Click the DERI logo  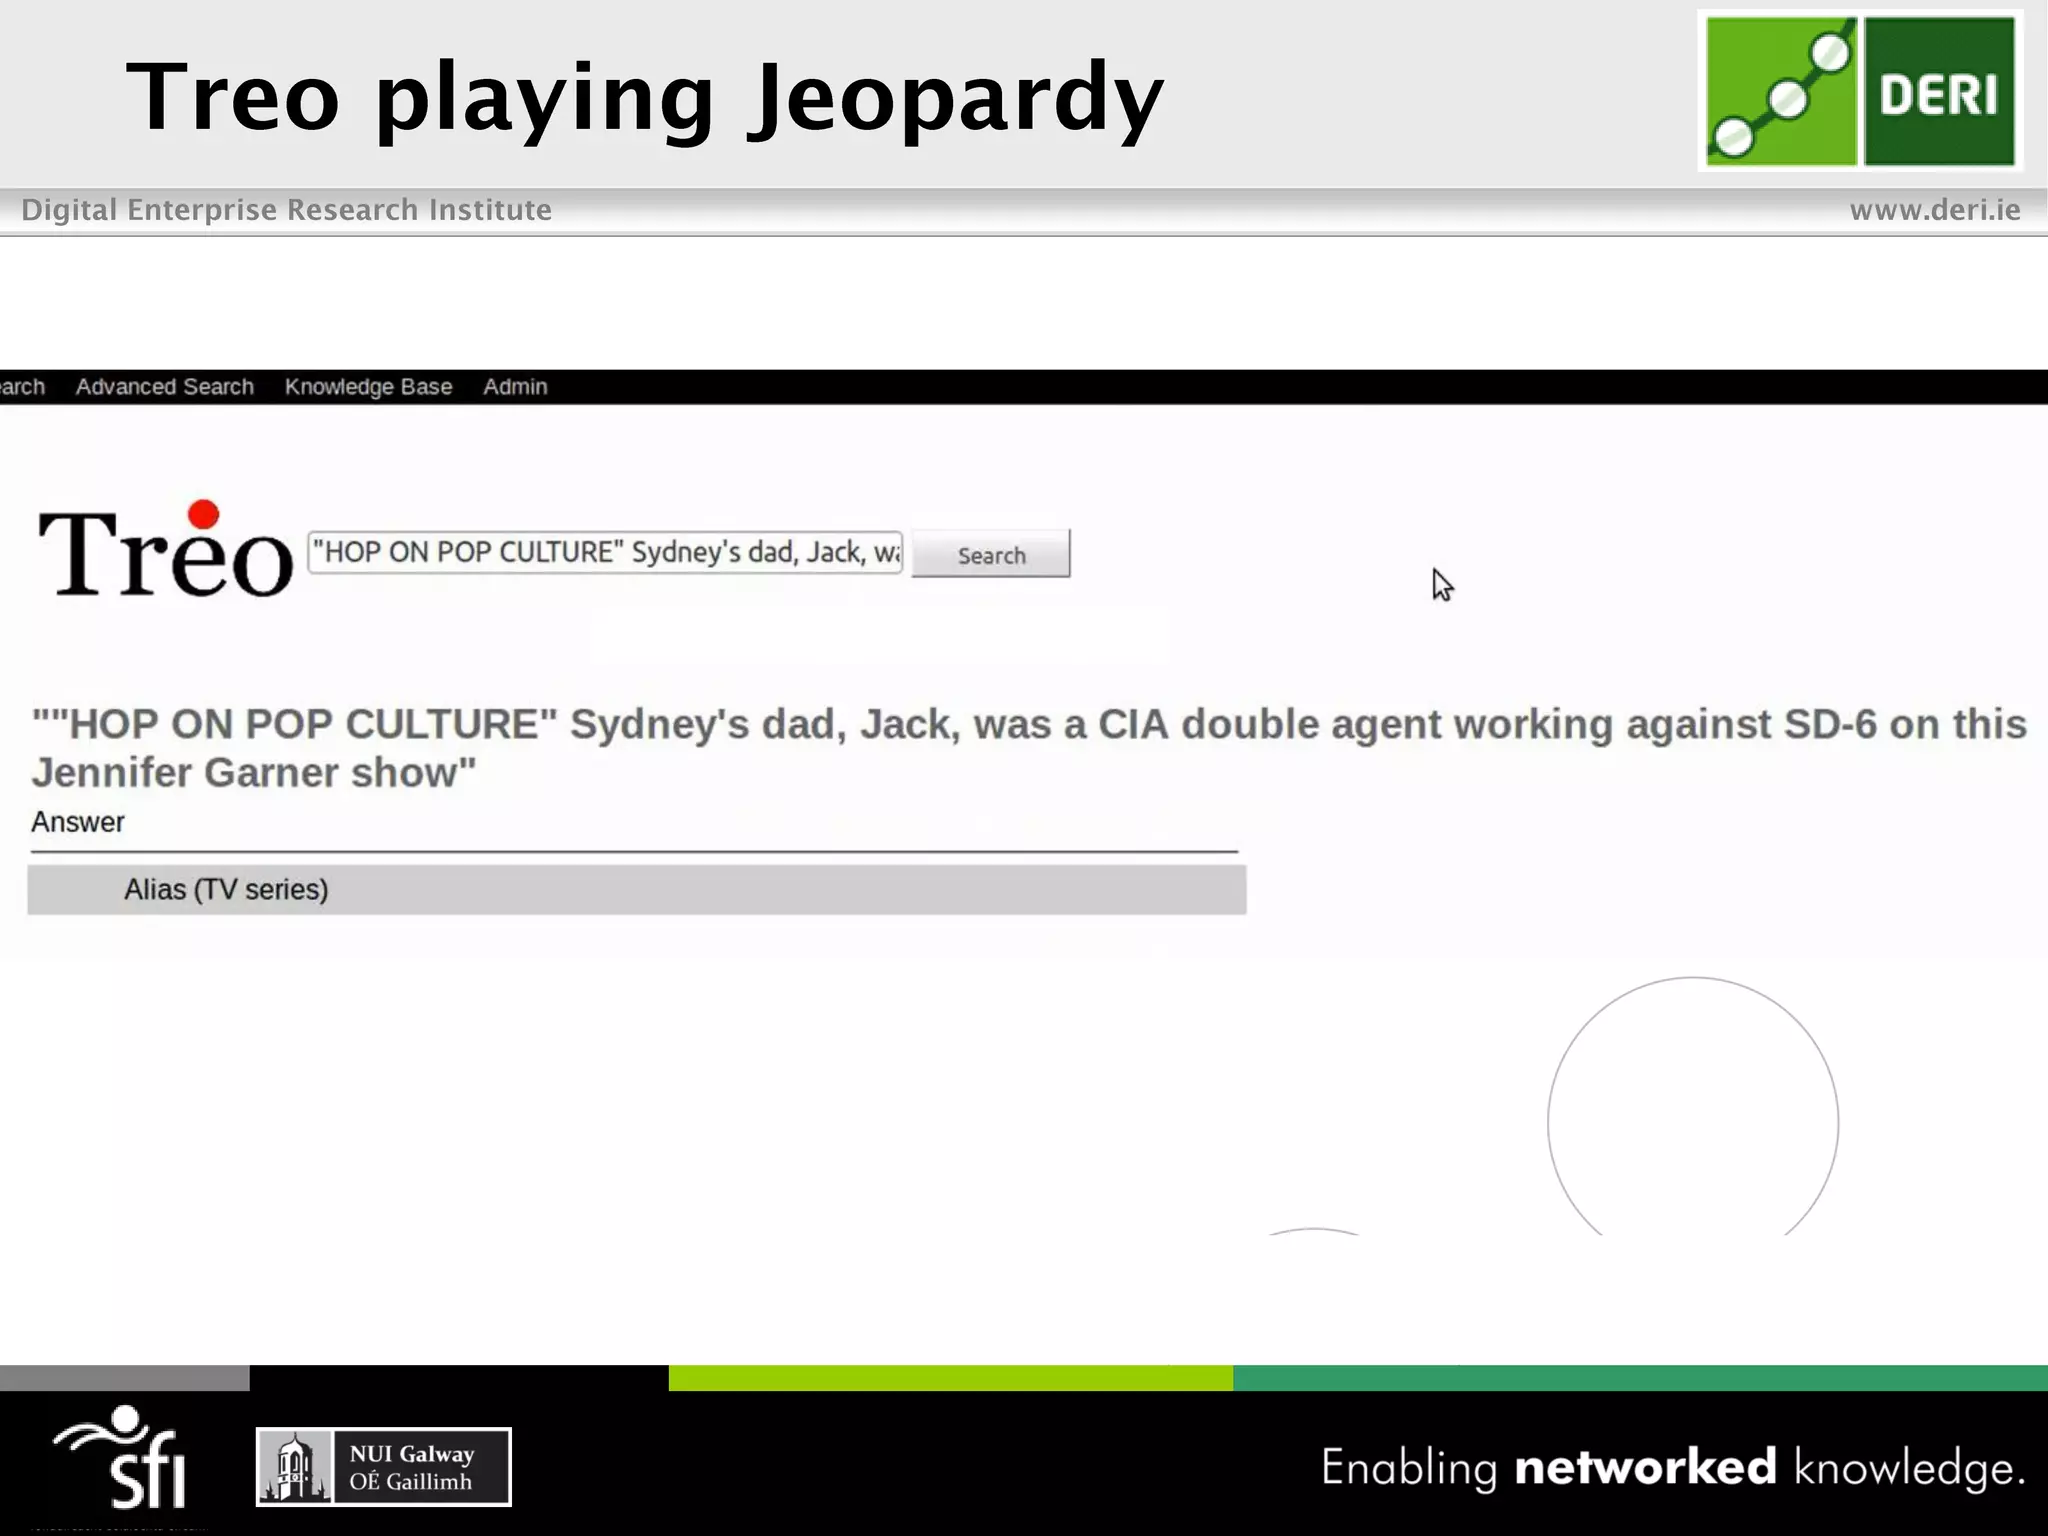pos(1860,91)
